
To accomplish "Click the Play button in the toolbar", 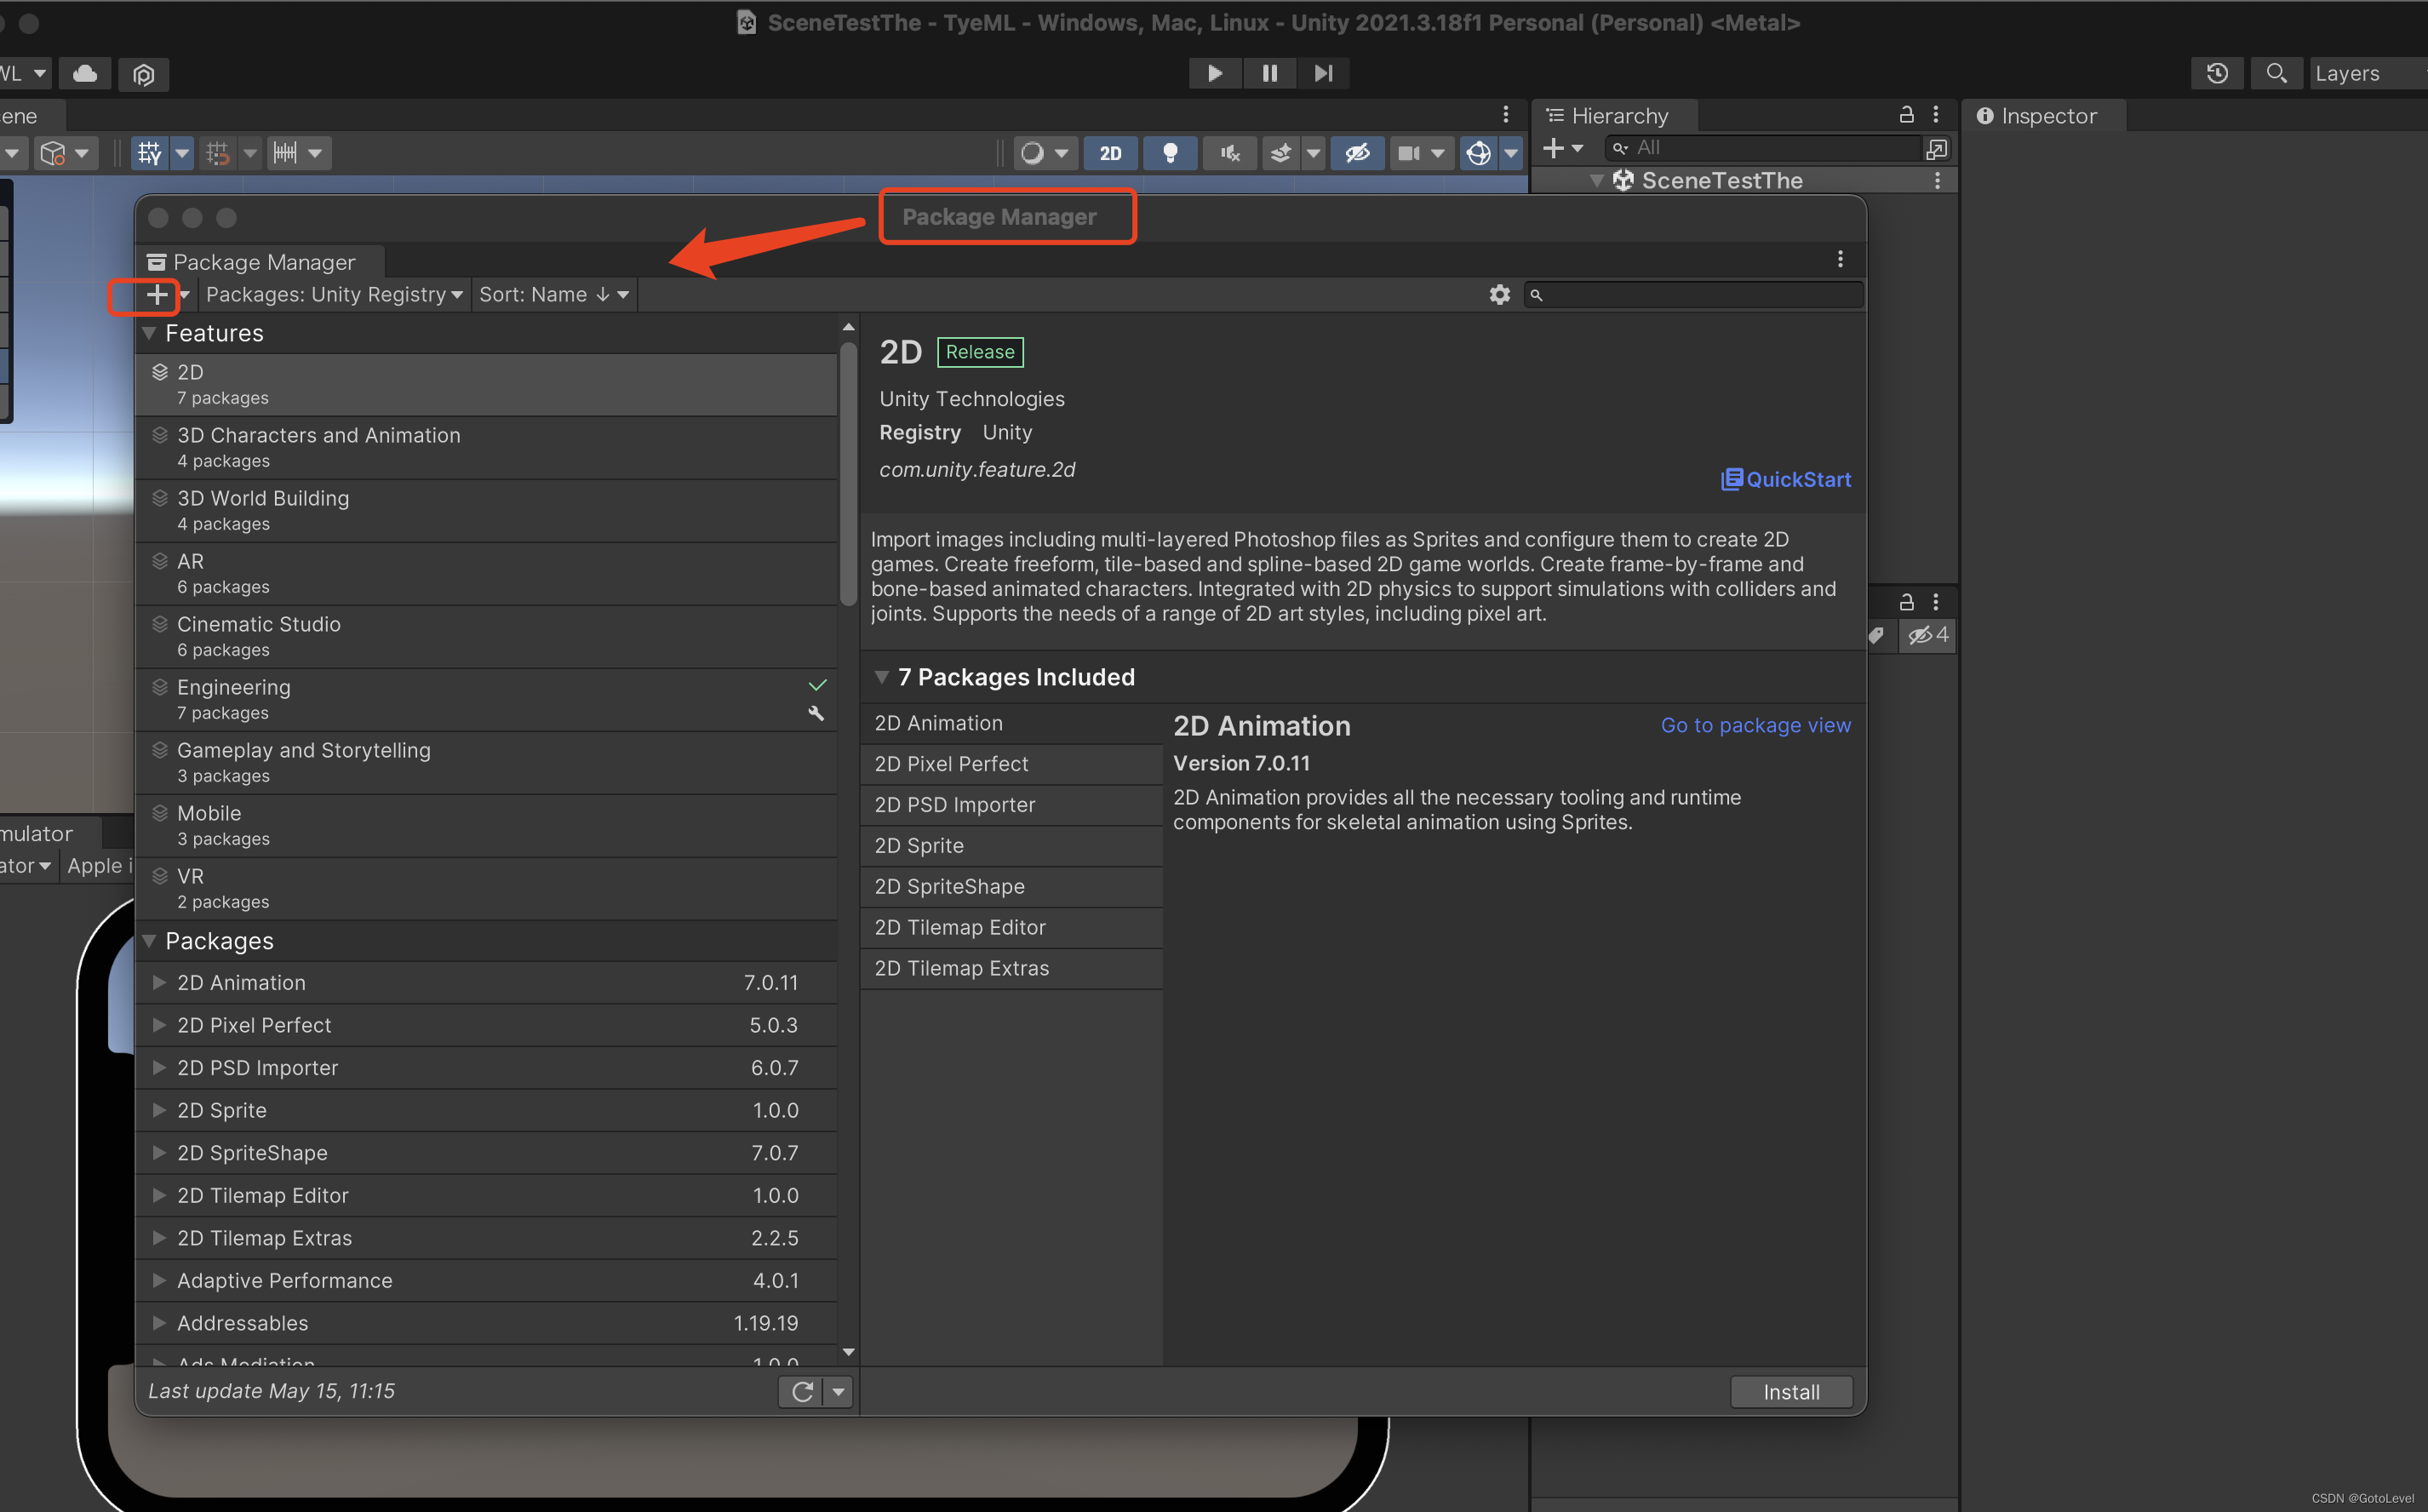I will (x=1214, y=73).
